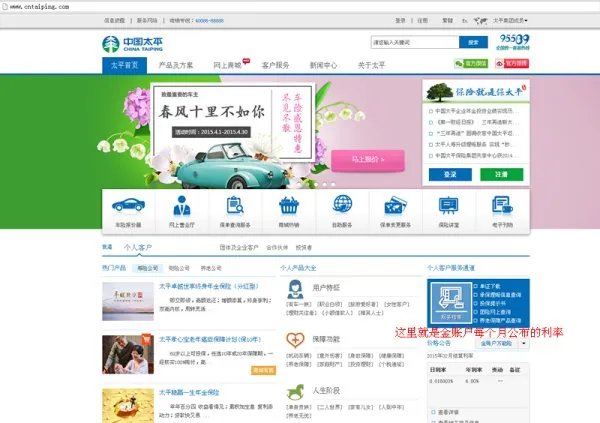
Task: Open the 金账户万能险 price announcement dropdown arrow
Action: click(x=523, y=343)
